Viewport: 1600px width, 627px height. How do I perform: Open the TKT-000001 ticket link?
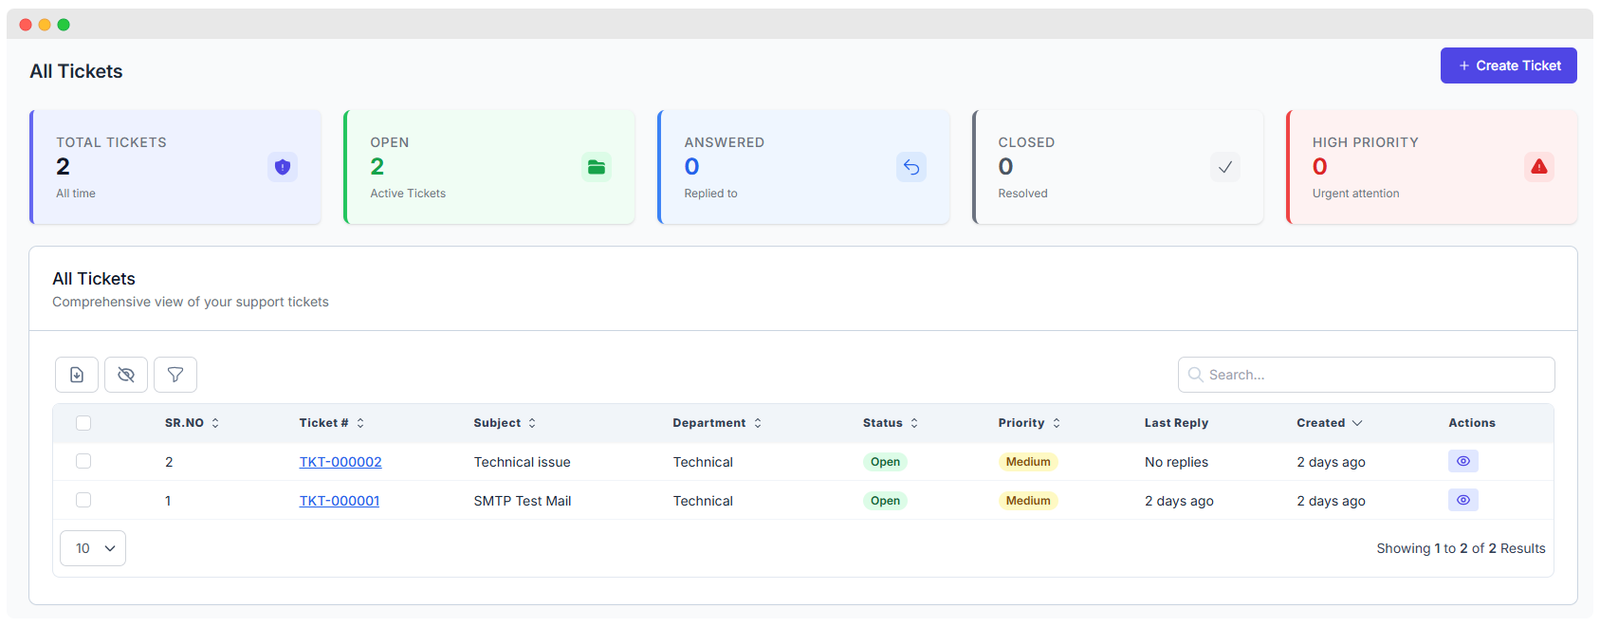pos(339,501)
